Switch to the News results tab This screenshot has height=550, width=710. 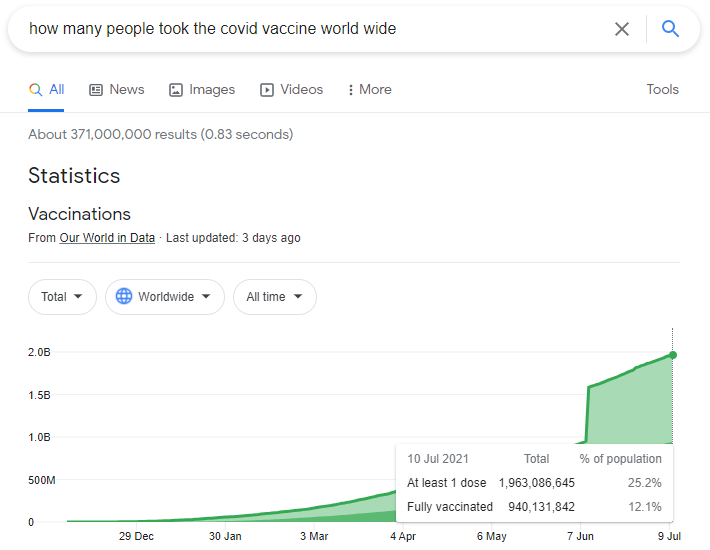point(117,90)
